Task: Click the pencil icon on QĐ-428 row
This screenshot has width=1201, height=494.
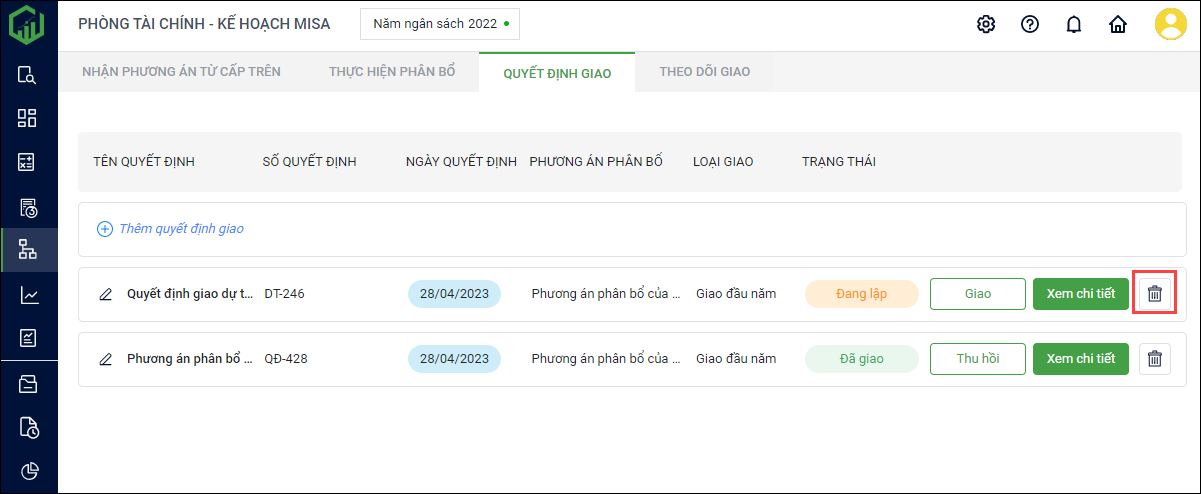Action: pos(106,359)
